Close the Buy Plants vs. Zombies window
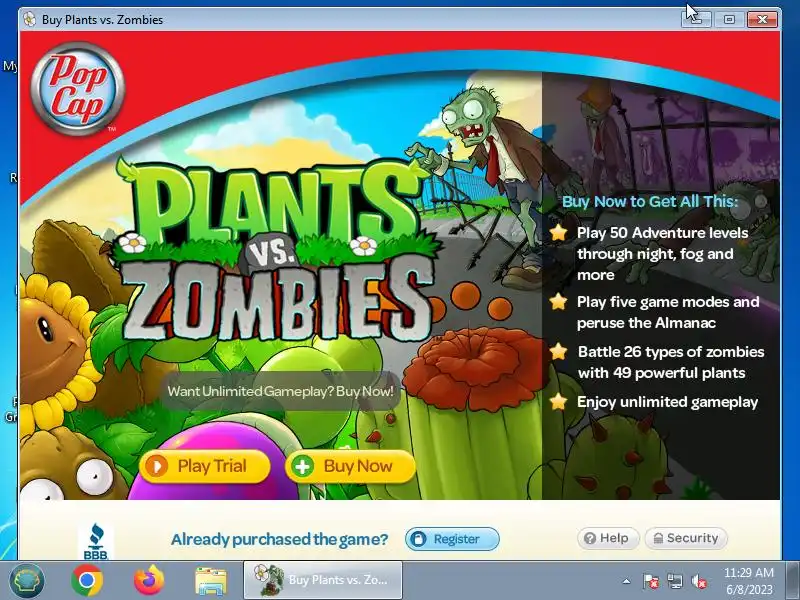 pos(762,19)
